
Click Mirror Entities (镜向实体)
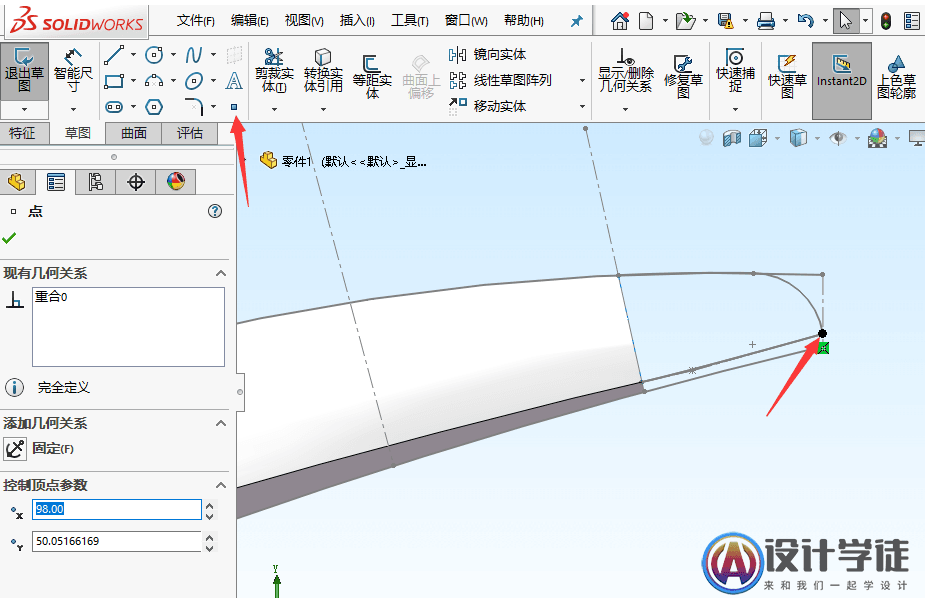tap(487, 55)
